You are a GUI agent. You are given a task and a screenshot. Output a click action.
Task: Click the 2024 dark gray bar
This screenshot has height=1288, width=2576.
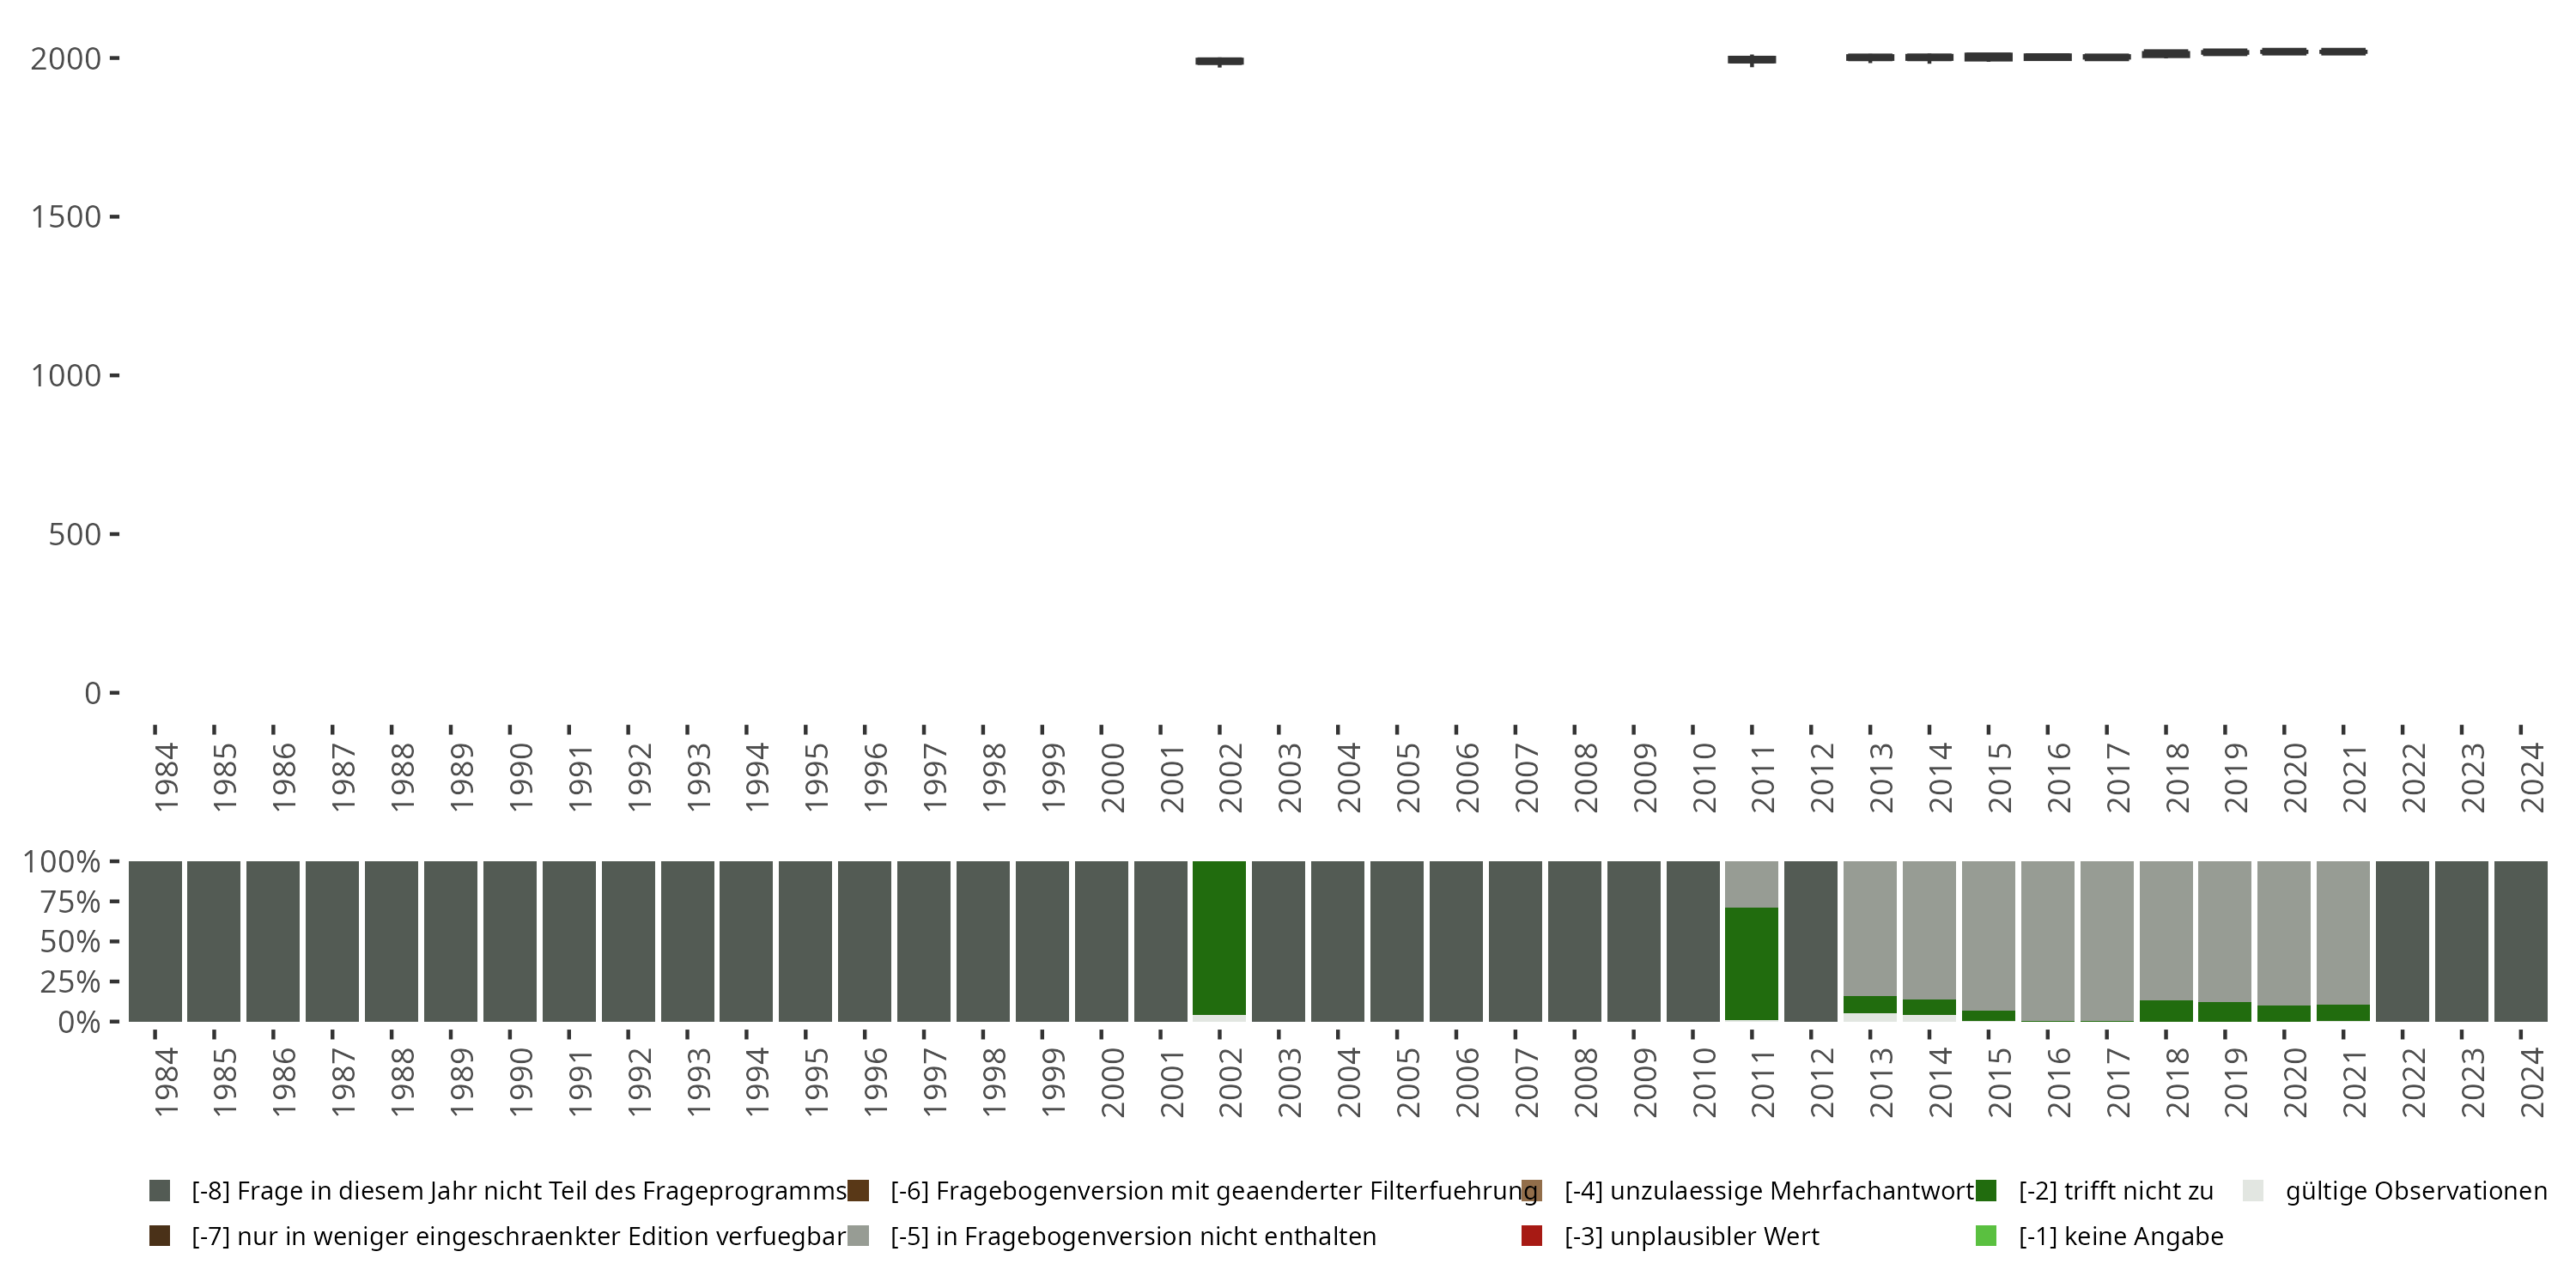(2520, 941)
